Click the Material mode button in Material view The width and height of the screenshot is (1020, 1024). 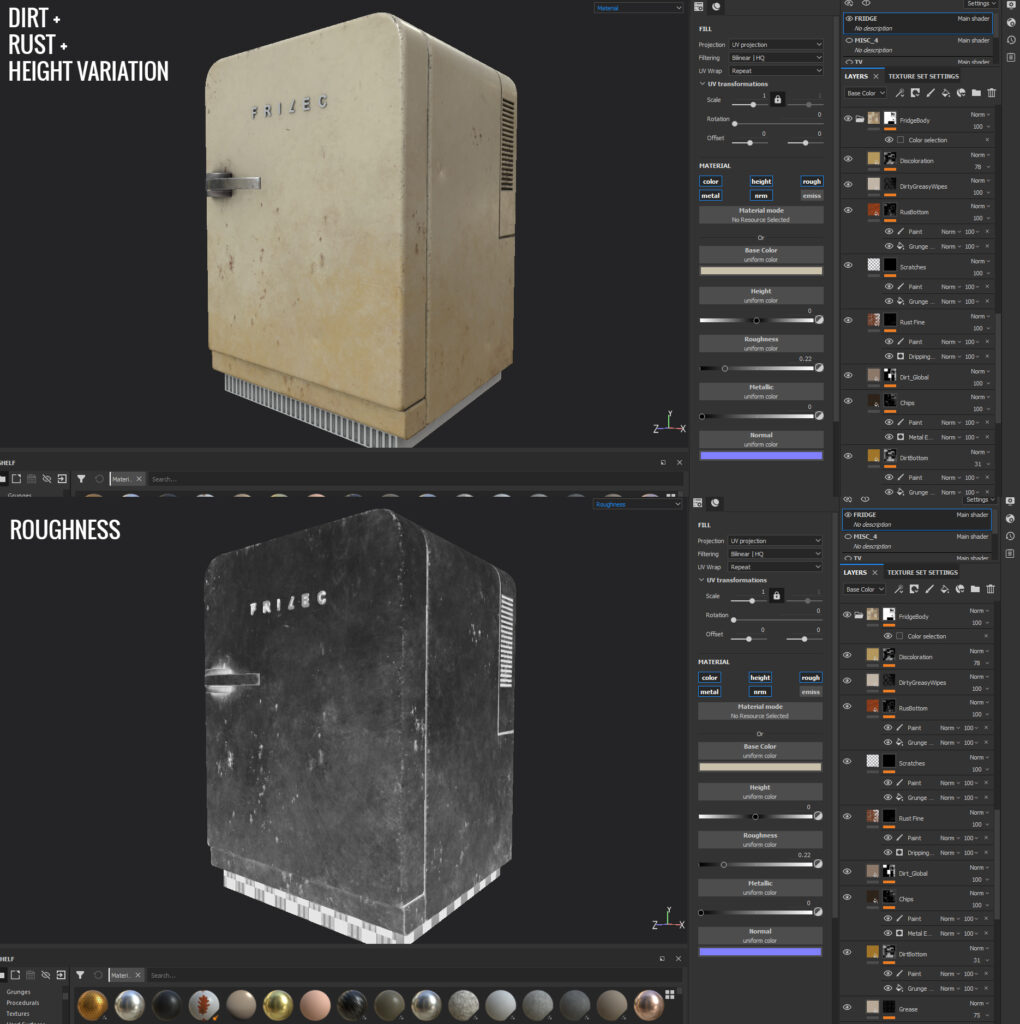click(761, 214)
